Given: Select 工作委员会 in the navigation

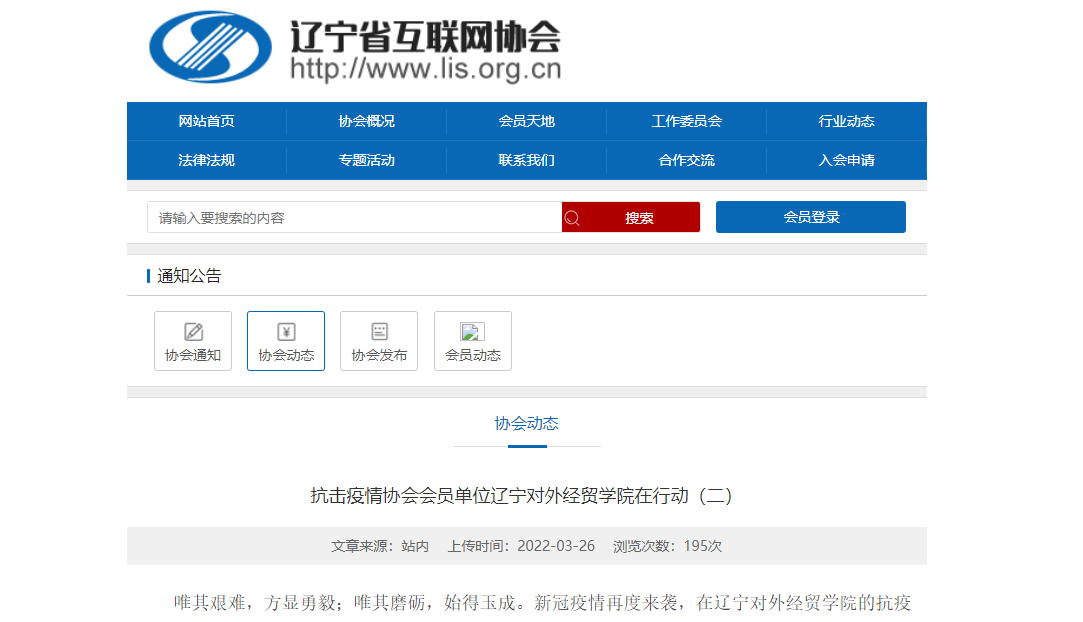Looking at the screenshot, I should pos(687,122).
